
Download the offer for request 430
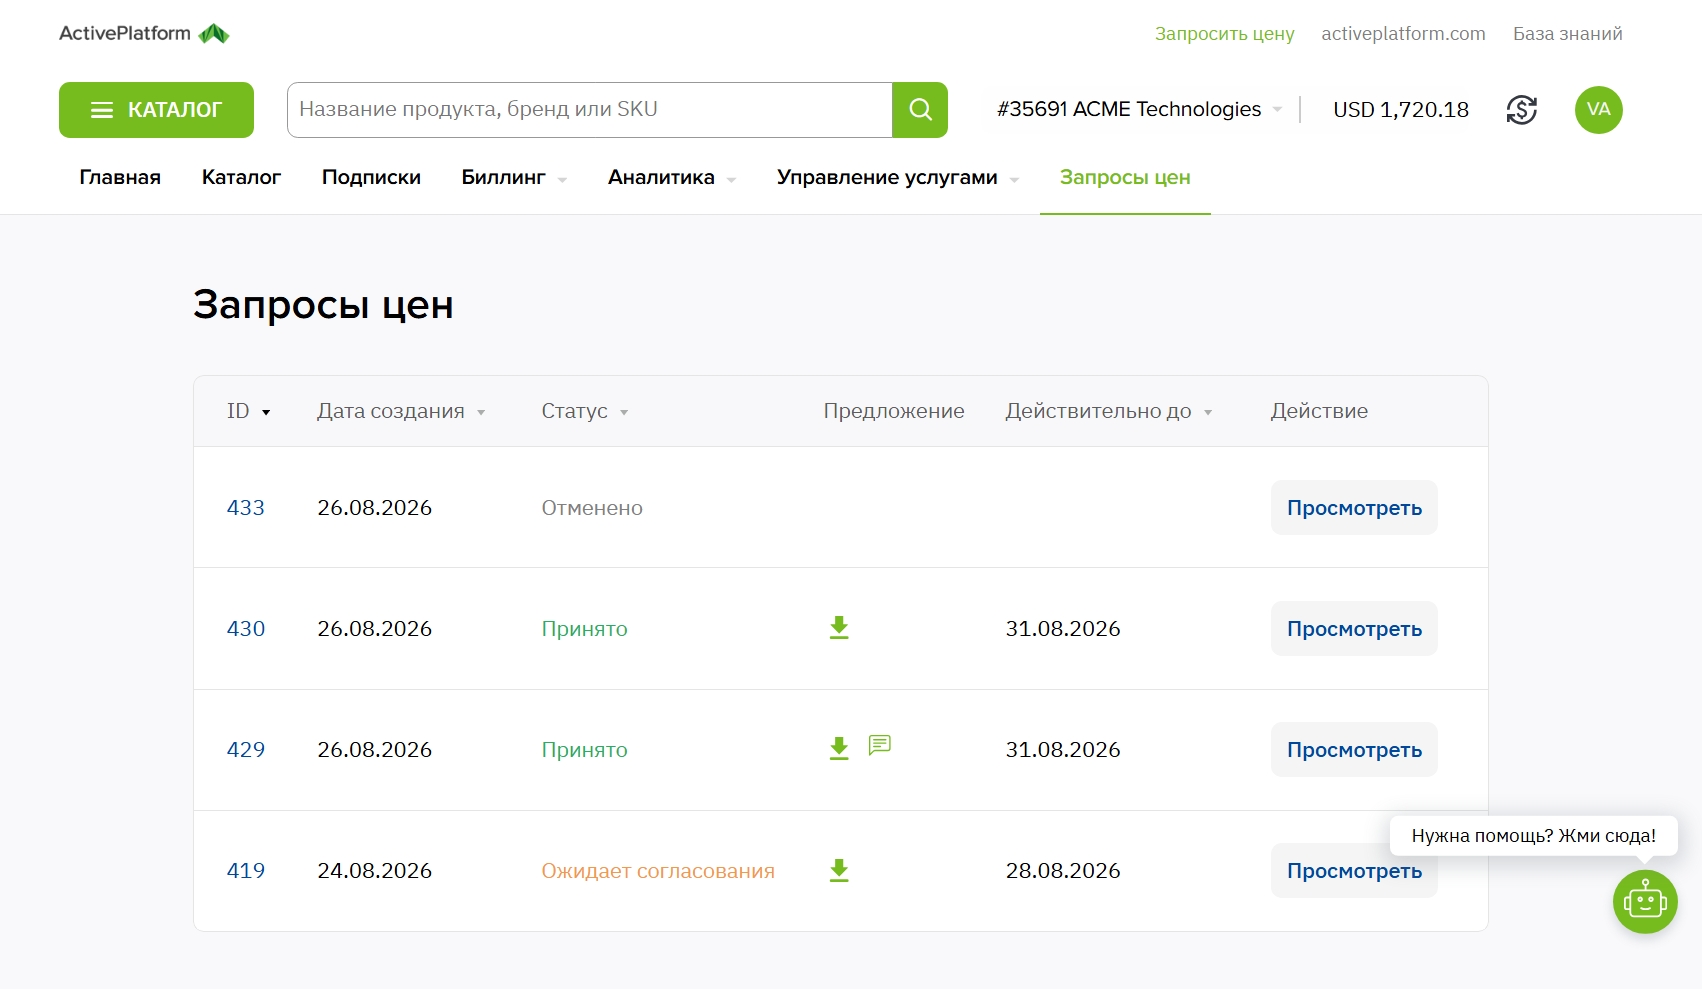[839, 628]
